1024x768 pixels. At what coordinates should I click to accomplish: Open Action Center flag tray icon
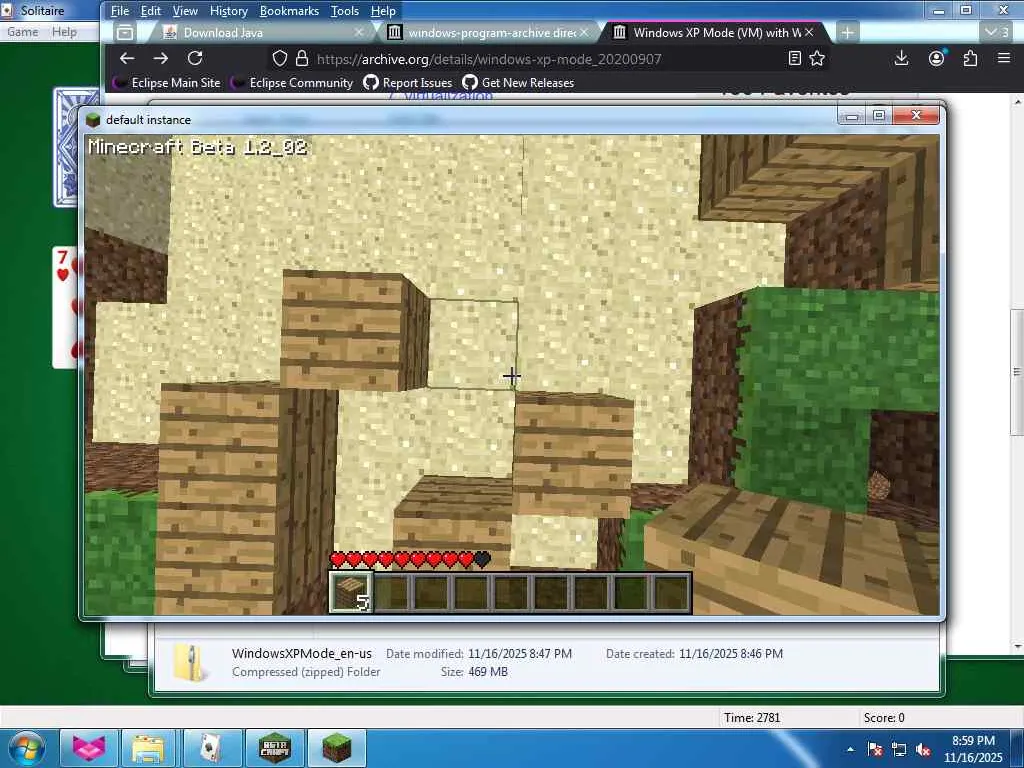[875, 750]
